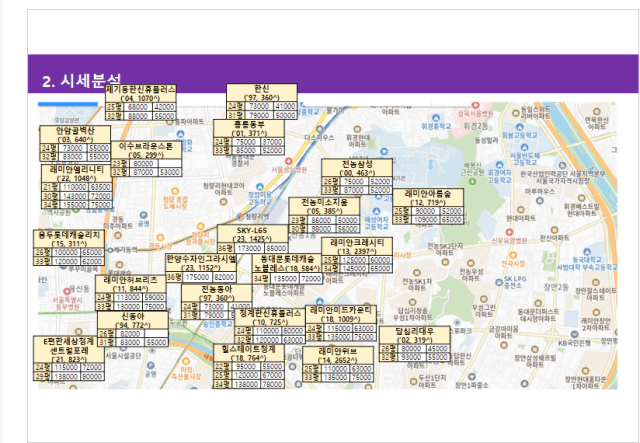Image resolution: width=640 pixels, height=443 pixels.
Task: Click the 전농SK1차 아파트 marker icon
Action: tap(417, 273)
